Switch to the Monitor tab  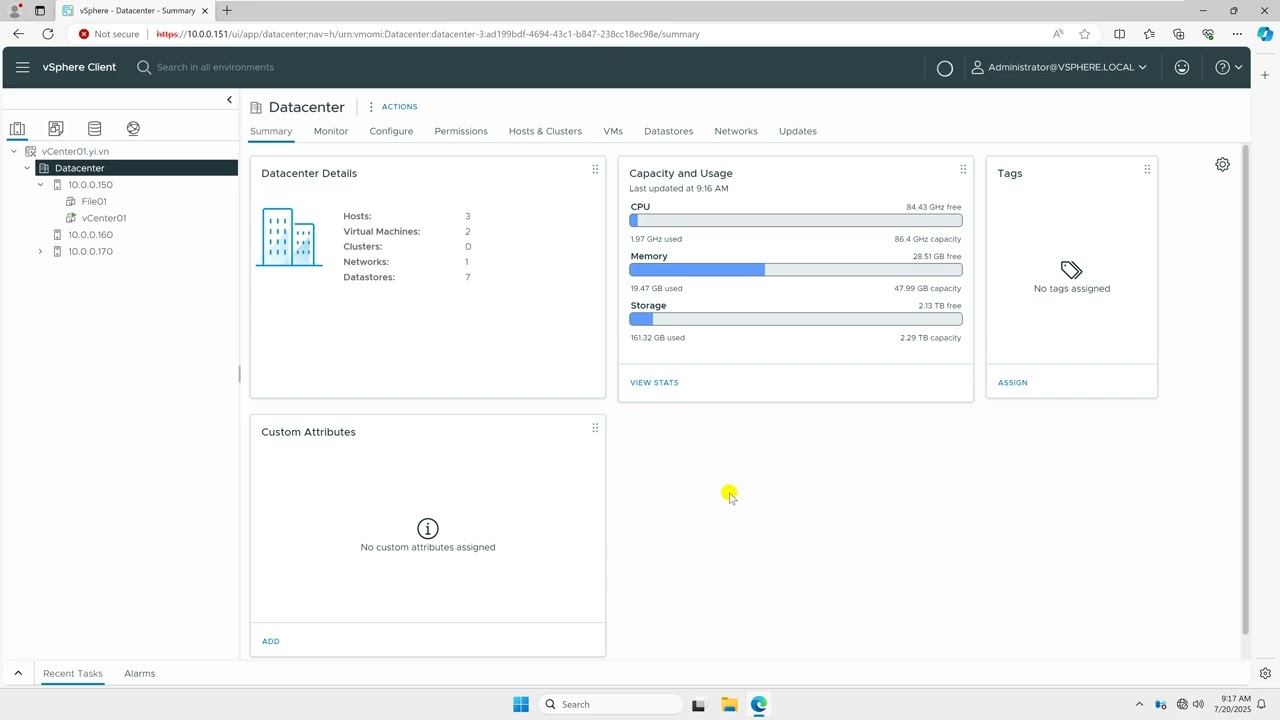pyautogui.click(x=331, y=131)
